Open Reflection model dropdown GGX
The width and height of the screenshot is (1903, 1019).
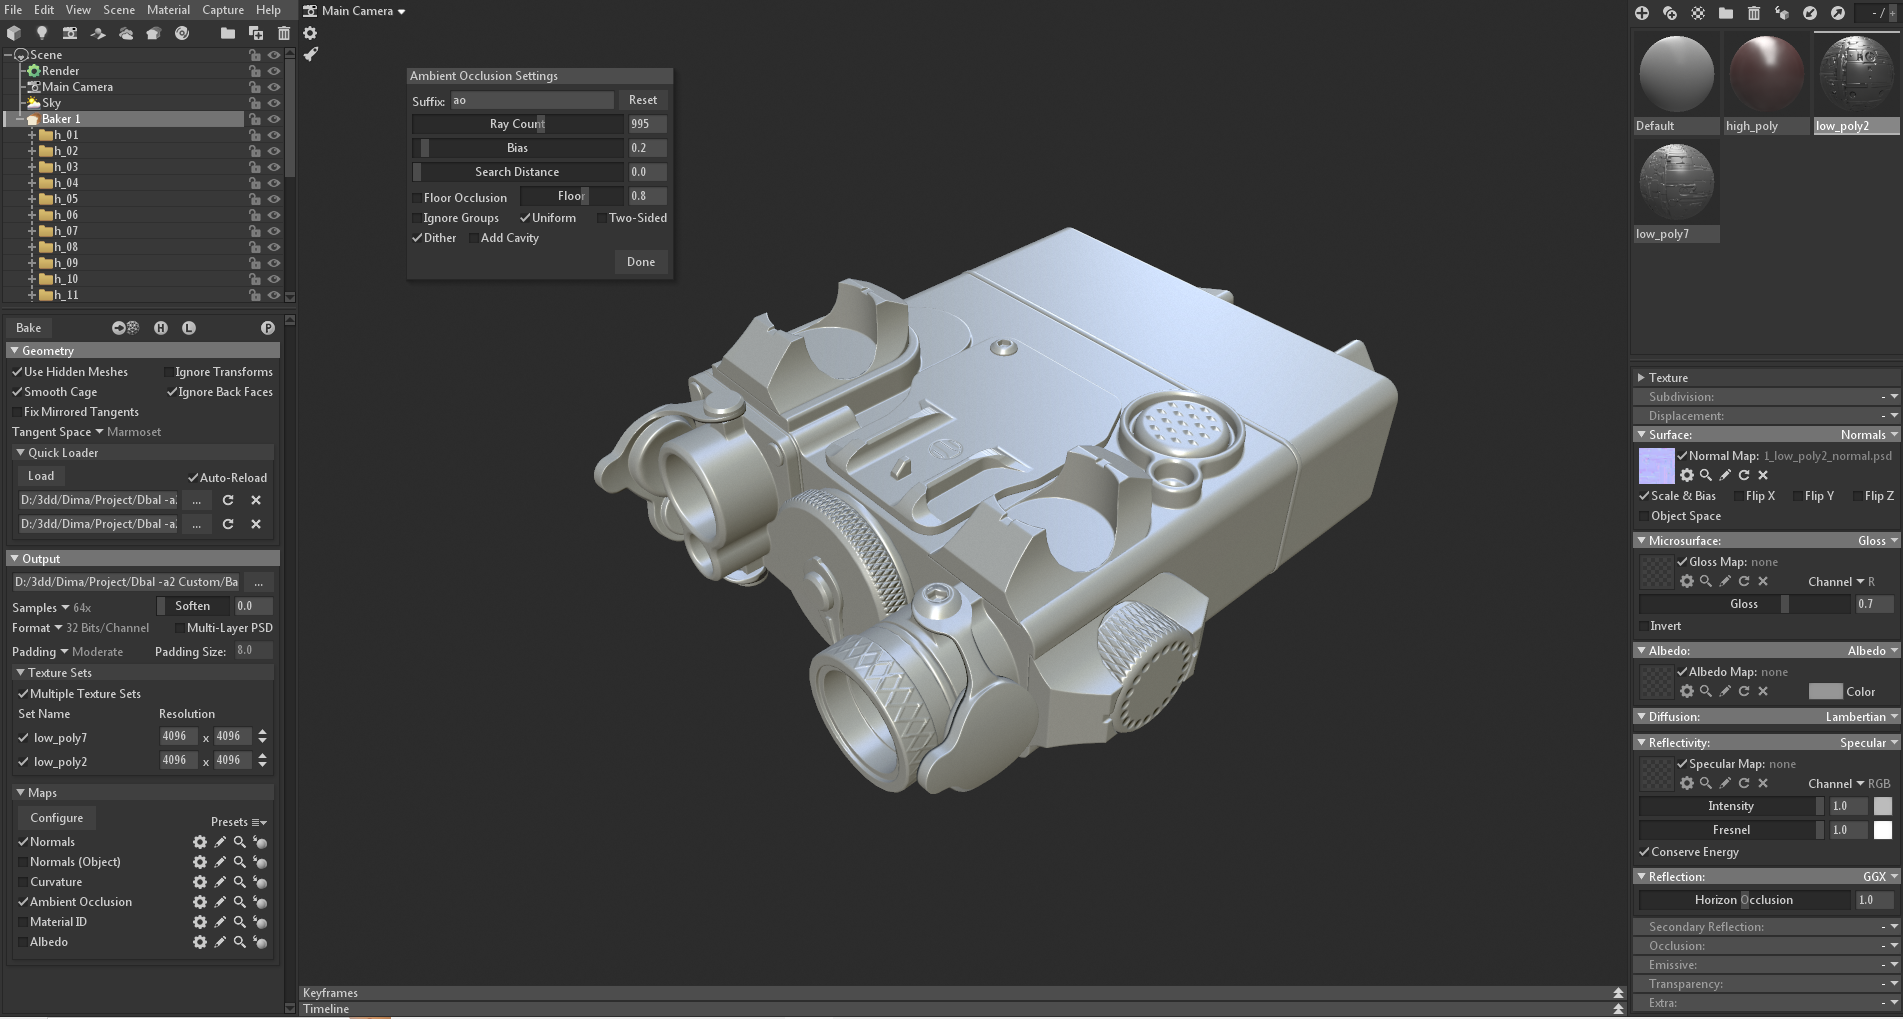[x=1881, y=877]
